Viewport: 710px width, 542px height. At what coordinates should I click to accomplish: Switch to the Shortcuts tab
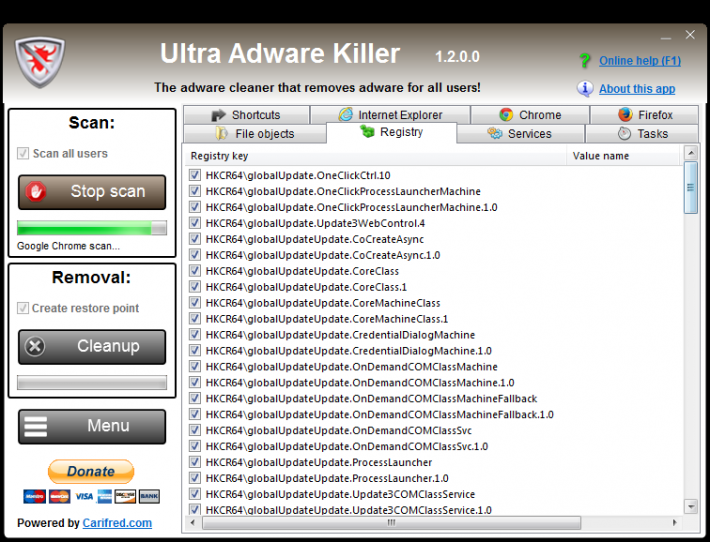(246, 115)
